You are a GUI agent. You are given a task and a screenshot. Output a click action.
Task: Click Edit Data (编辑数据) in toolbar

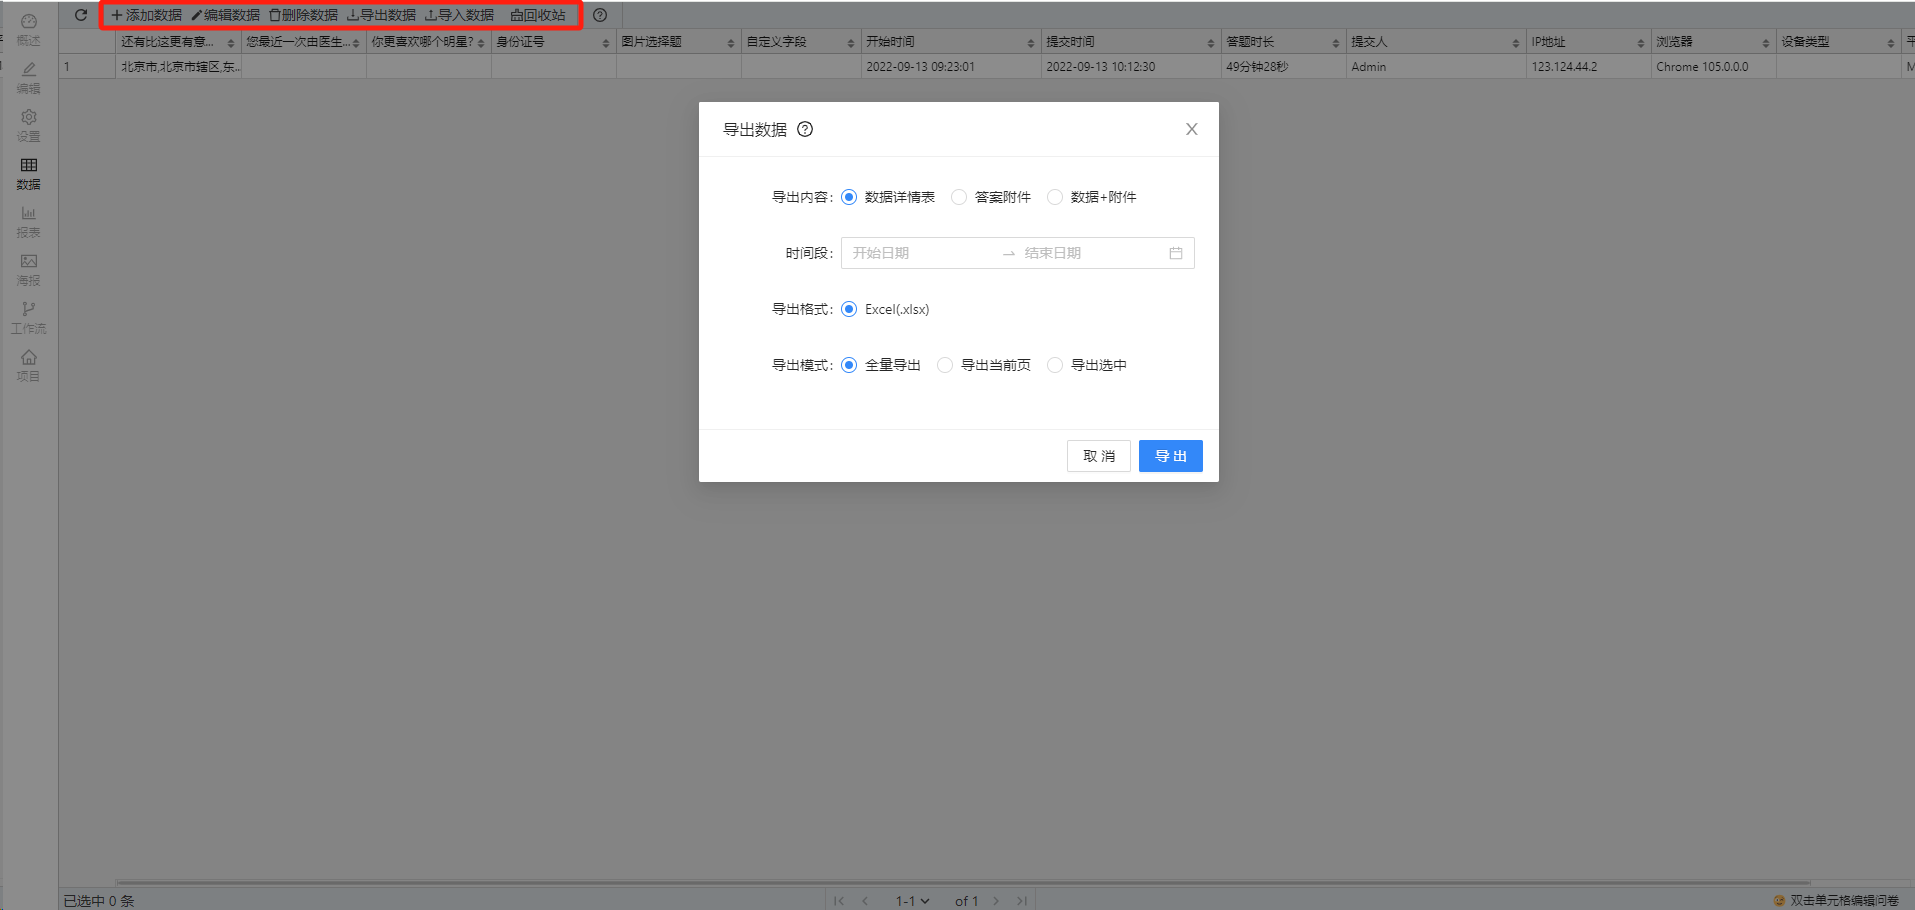pos(225,15)
